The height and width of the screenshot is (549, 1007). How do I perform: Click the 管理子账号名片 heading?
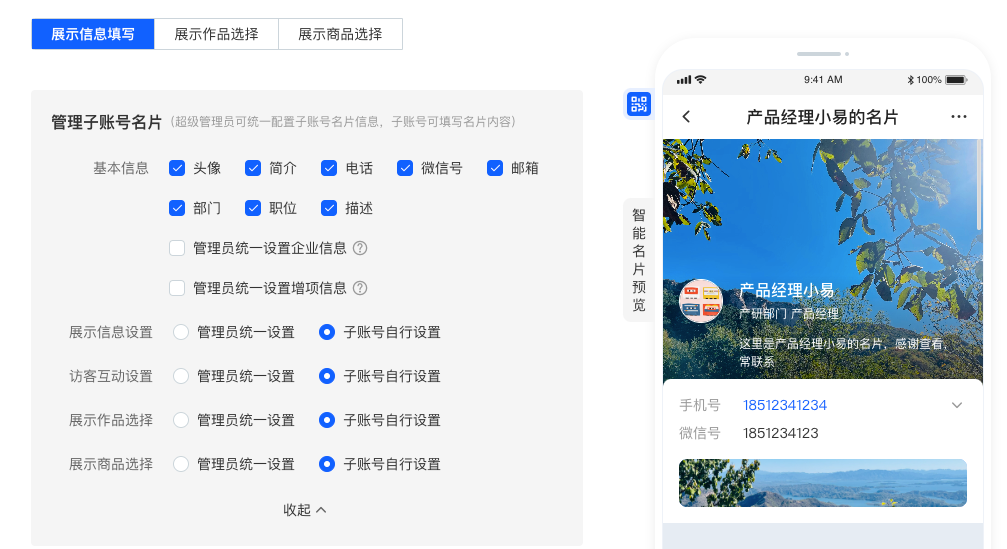(107, 122)
